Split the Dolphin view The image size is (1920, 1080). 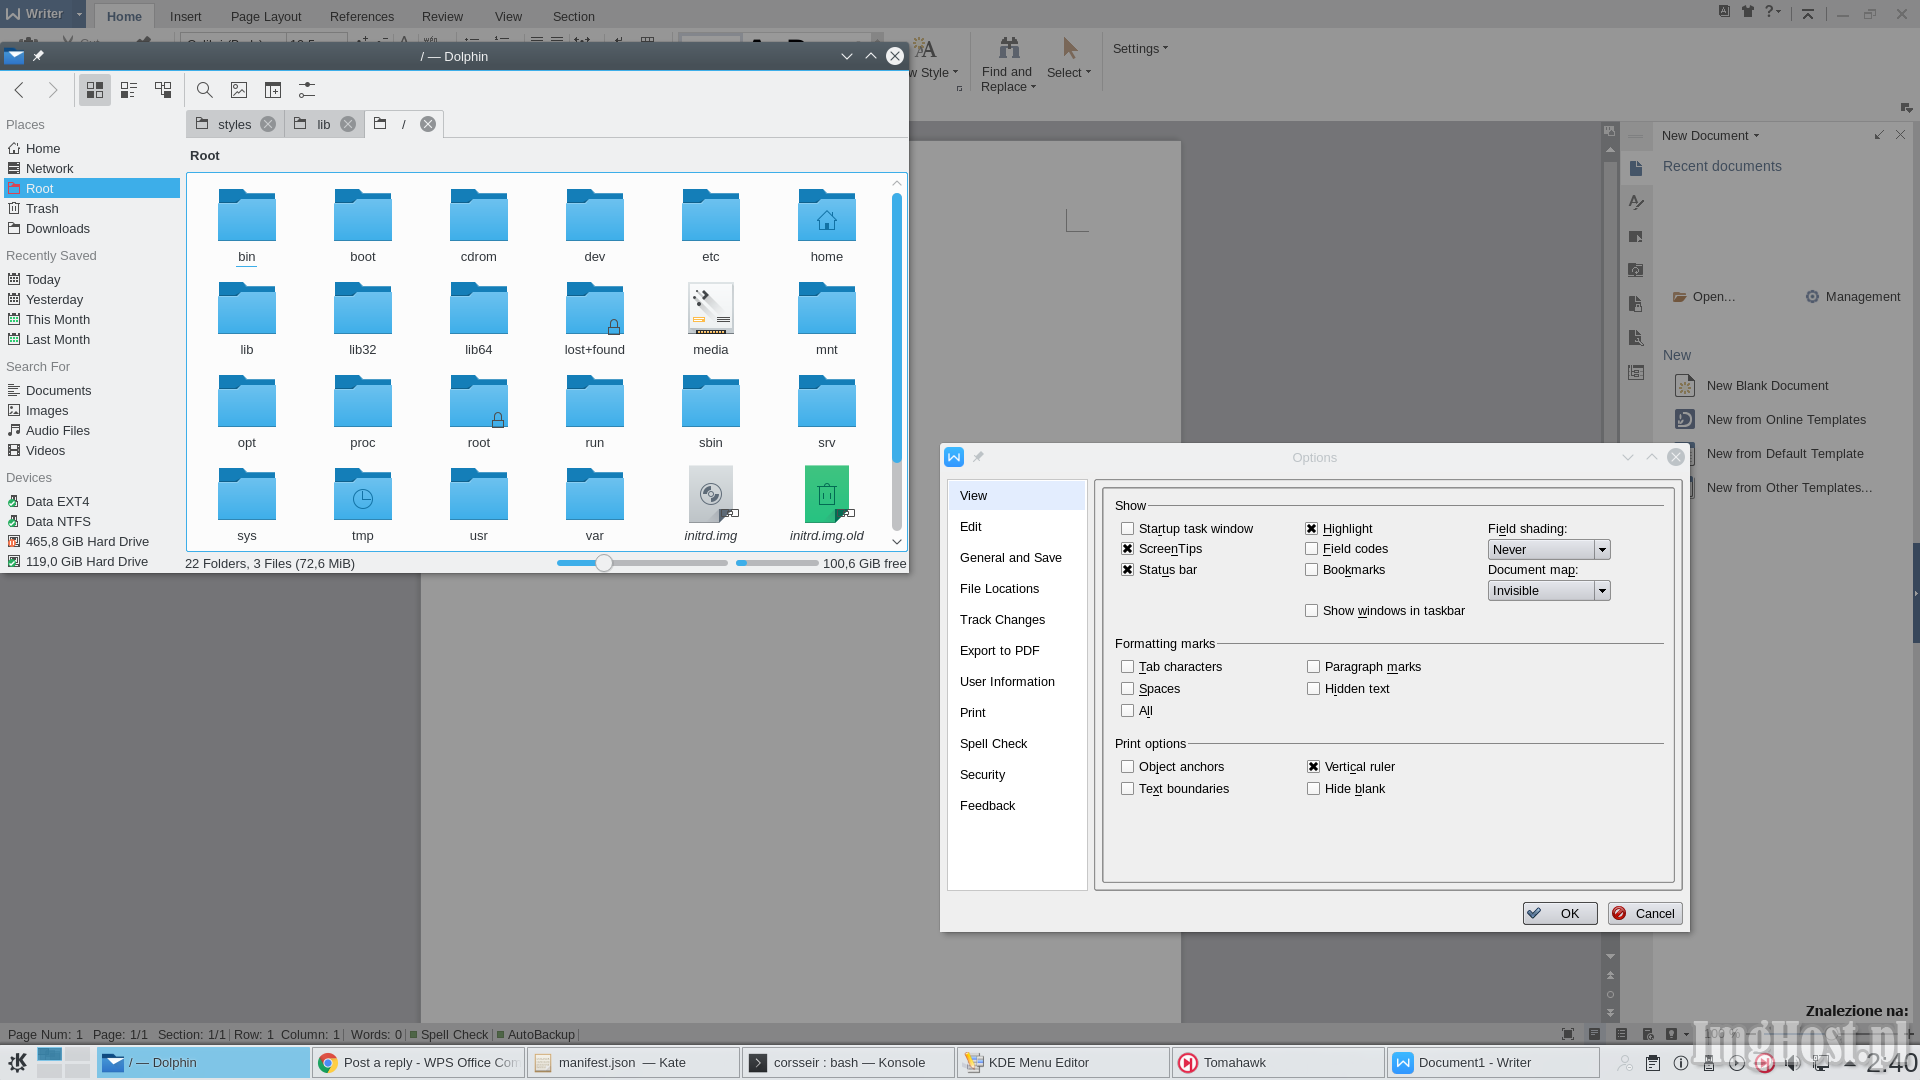tap(273, 90)
